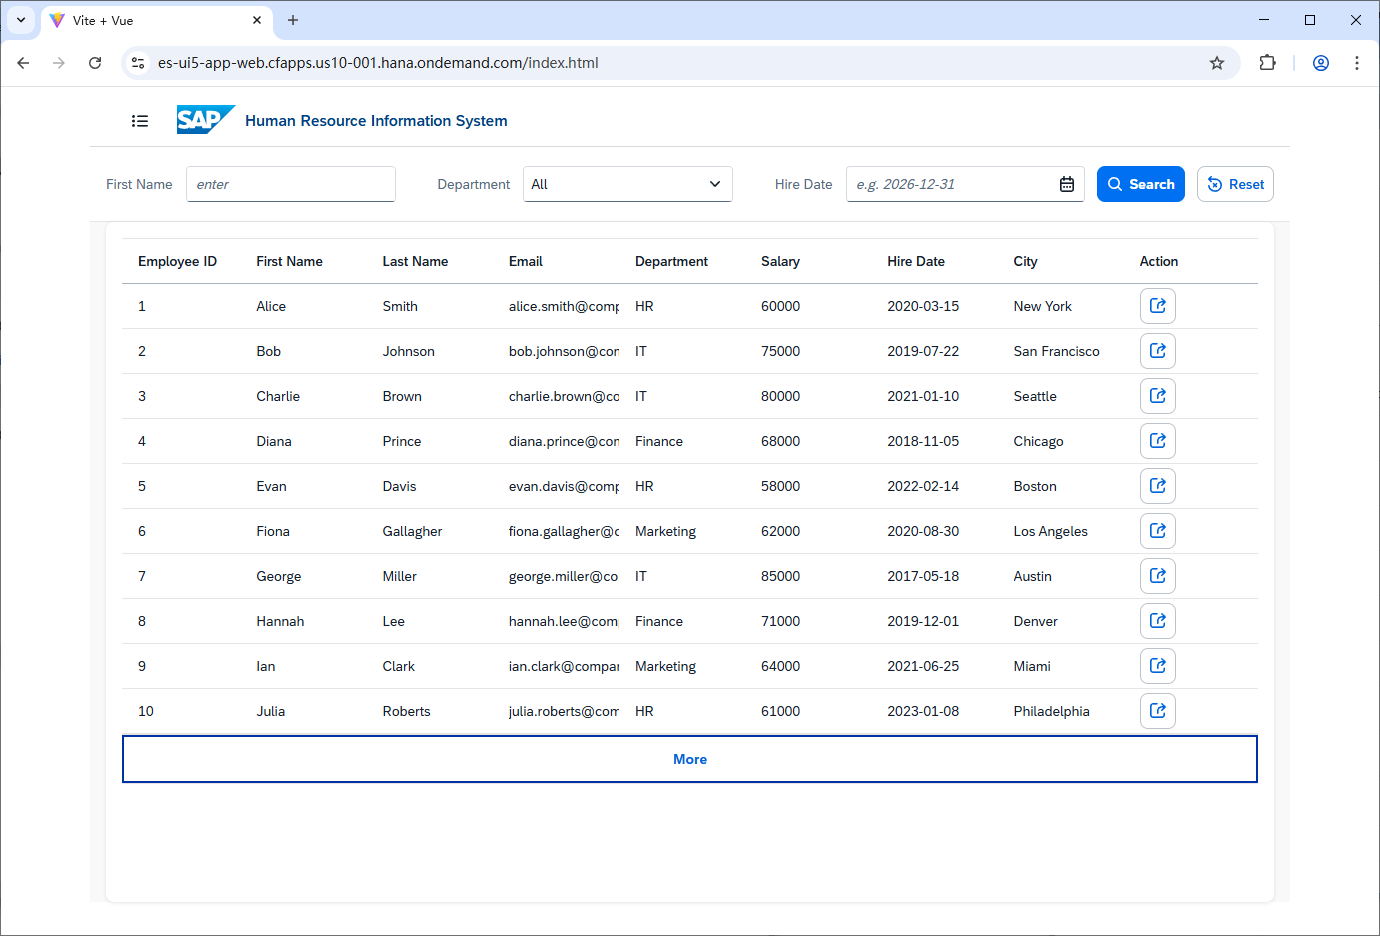Click the SAP logo
Screen dimensions: 1380x936
[205, 120]
